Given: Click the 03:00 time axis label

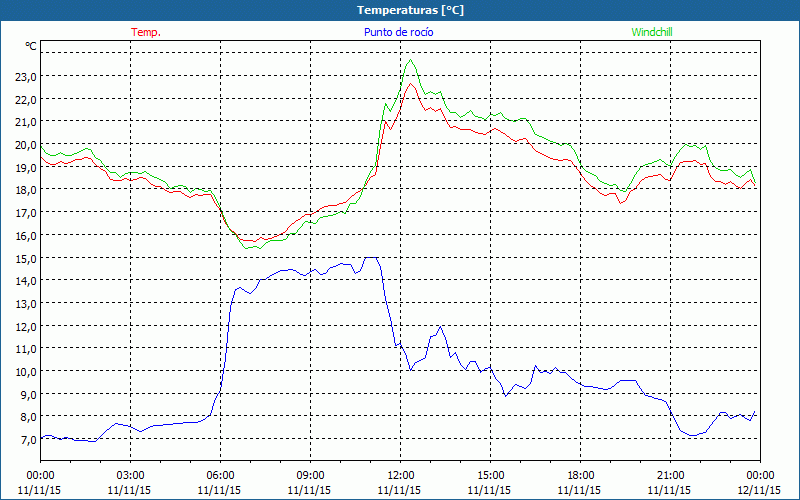Looking at the screenshot, I should pyautogui.click(x=130, y=476).
